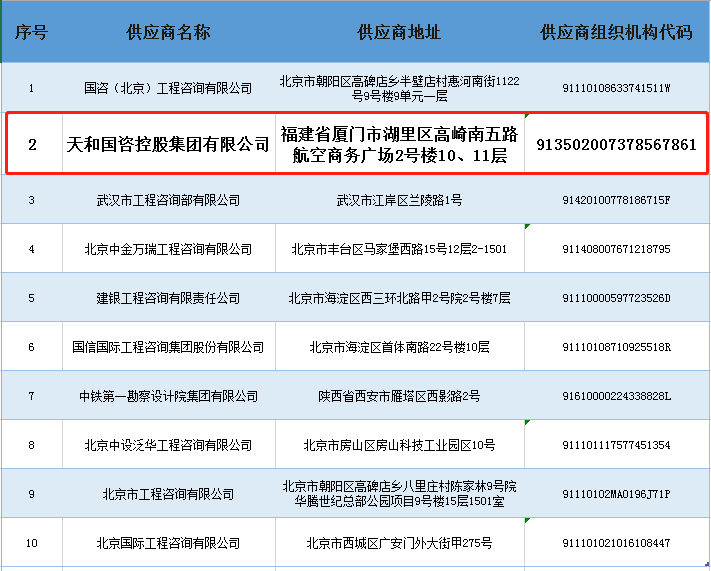Viewport: 711px width, 571px height.
Task: Select the 供应商组织机构代码 header cell
Action: click(x=617, y=32)
